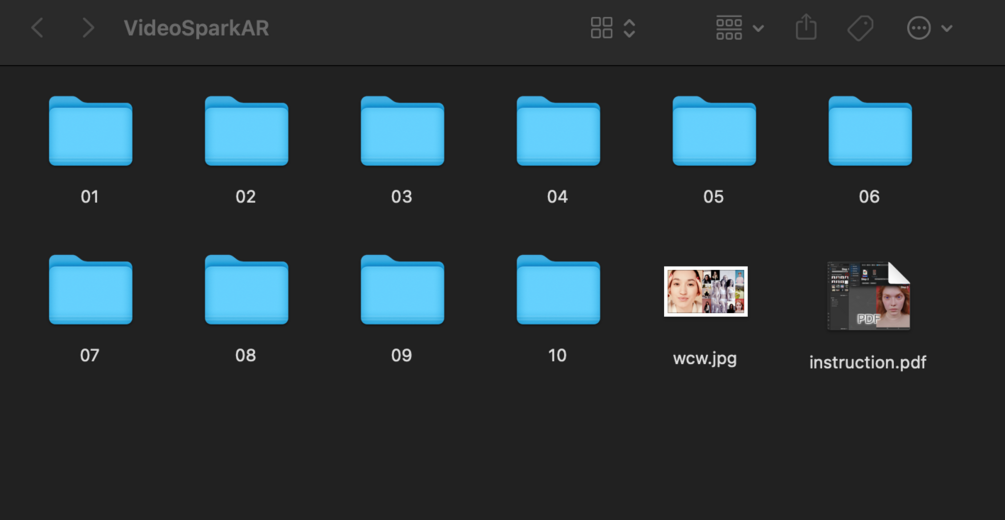
Task: Click the Share toolbar button
Action: [x=806, y=28]
